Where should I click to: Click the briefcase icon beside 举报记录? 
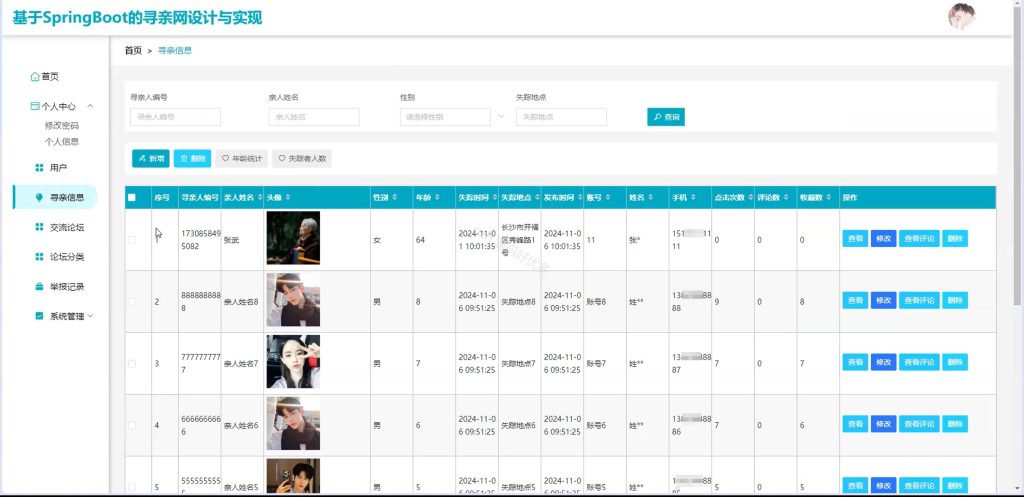coord(39,287)
